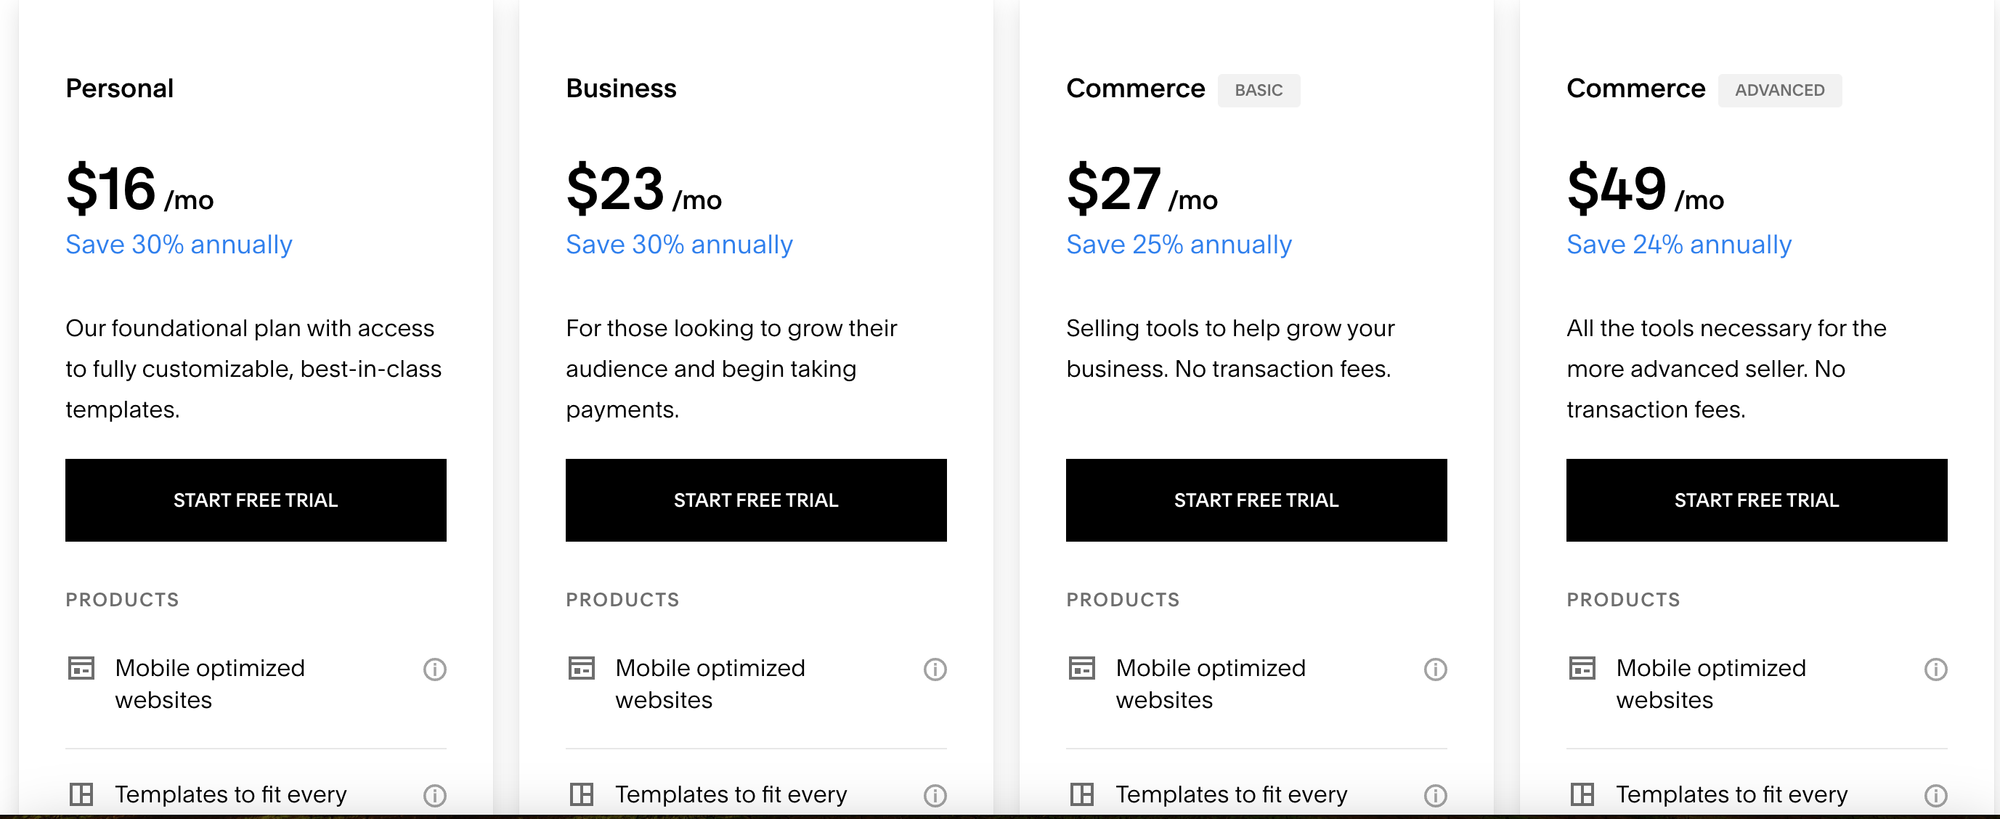Open Save 30% annually link under Business price

[x=679, y=244]
